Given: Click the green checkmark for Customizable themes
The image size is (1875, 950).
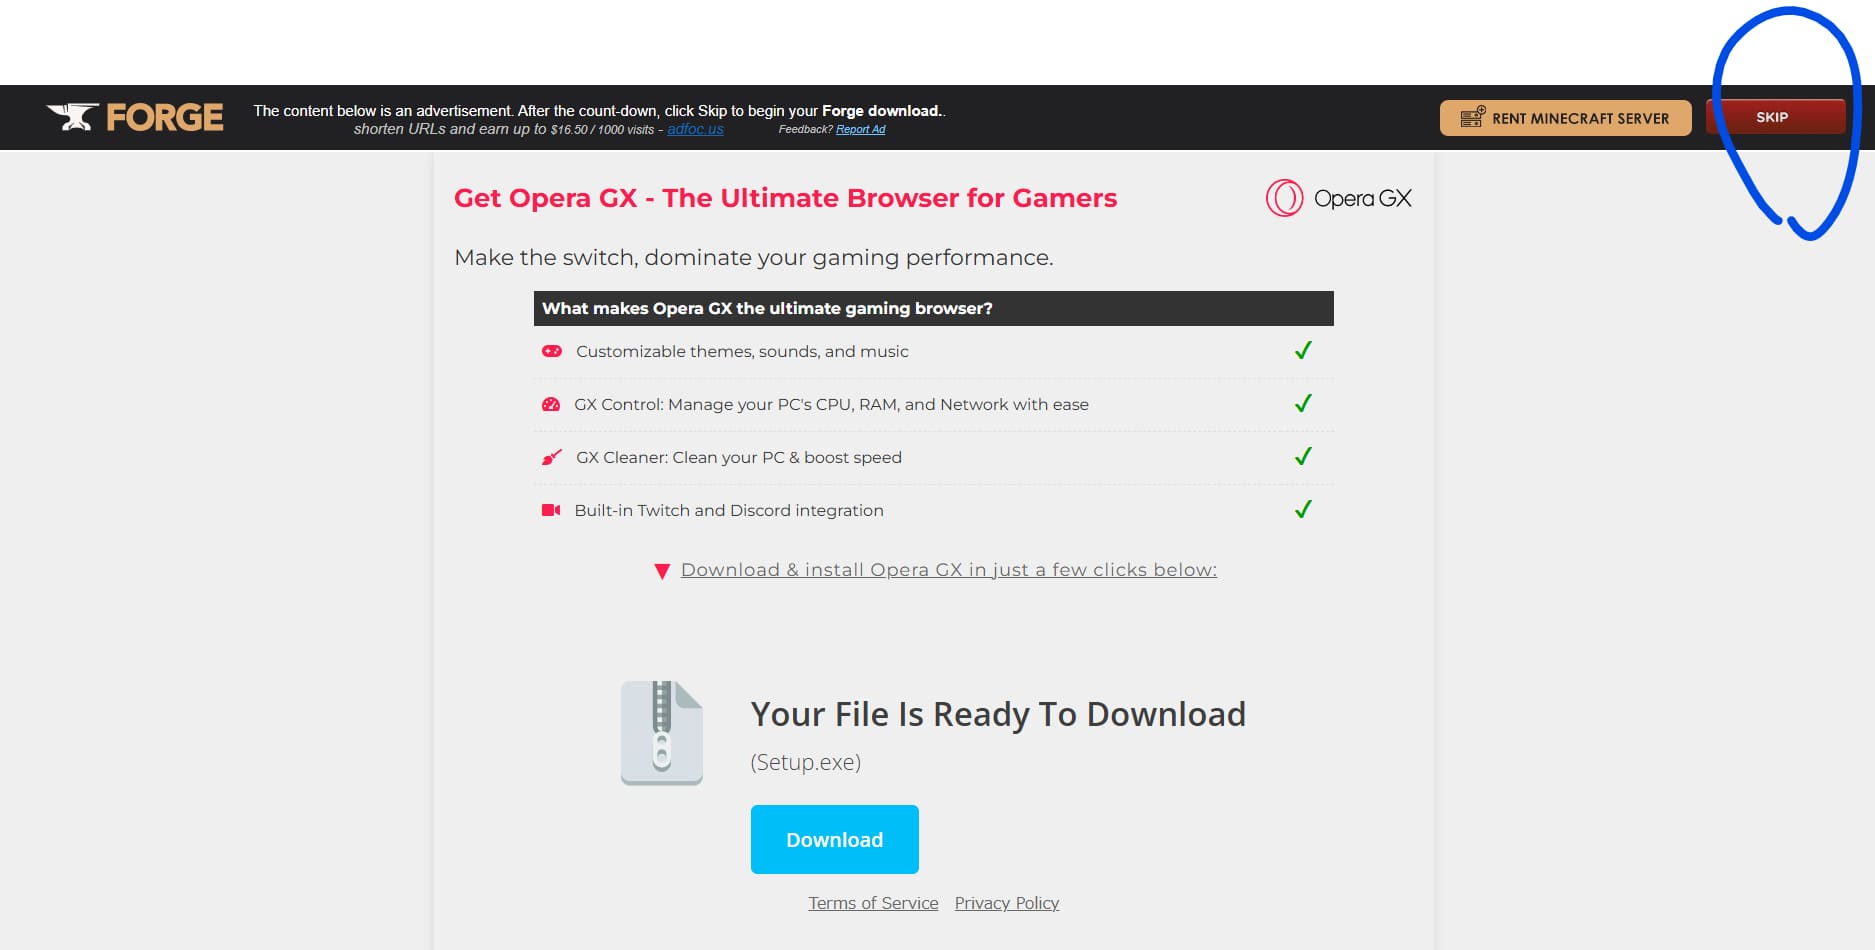Looking at the screenshot, I should click(x=1303, y=351).
